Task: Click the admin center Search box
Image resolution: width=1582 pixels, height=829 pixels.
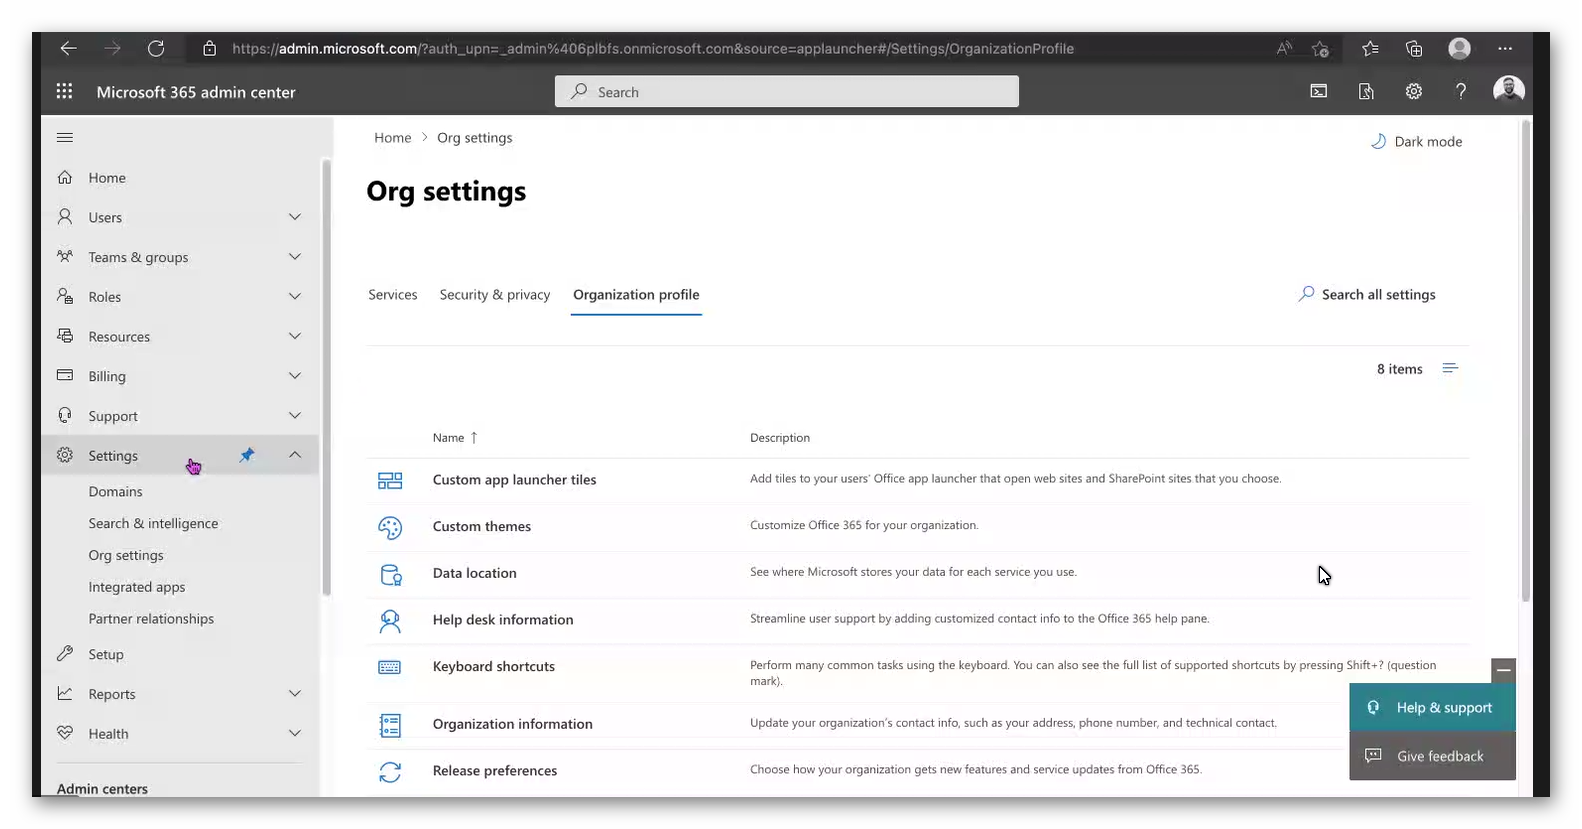Action: pyautogui.click(x=787, y=91)
